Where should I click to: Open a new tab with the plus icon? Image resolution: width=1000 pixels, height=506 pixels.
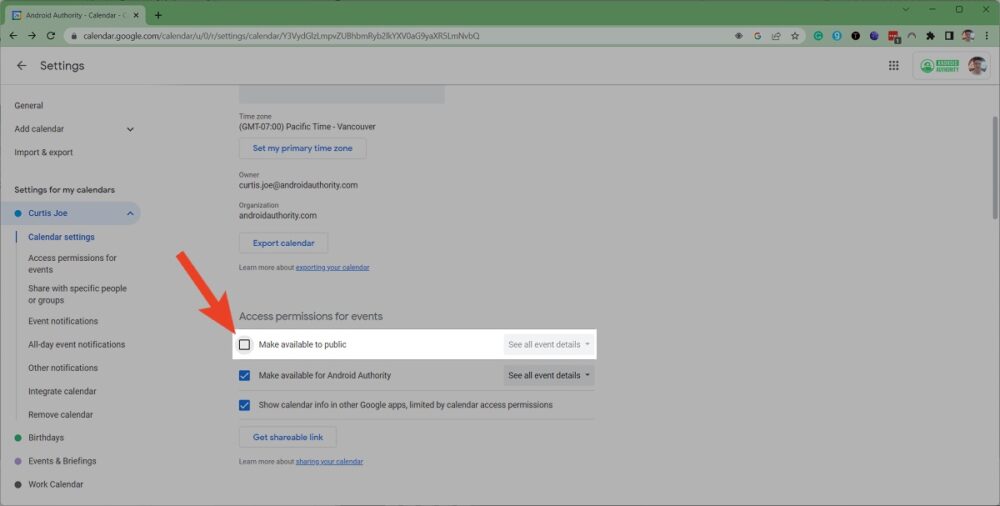pyautogui.click(x=158, y=15)
